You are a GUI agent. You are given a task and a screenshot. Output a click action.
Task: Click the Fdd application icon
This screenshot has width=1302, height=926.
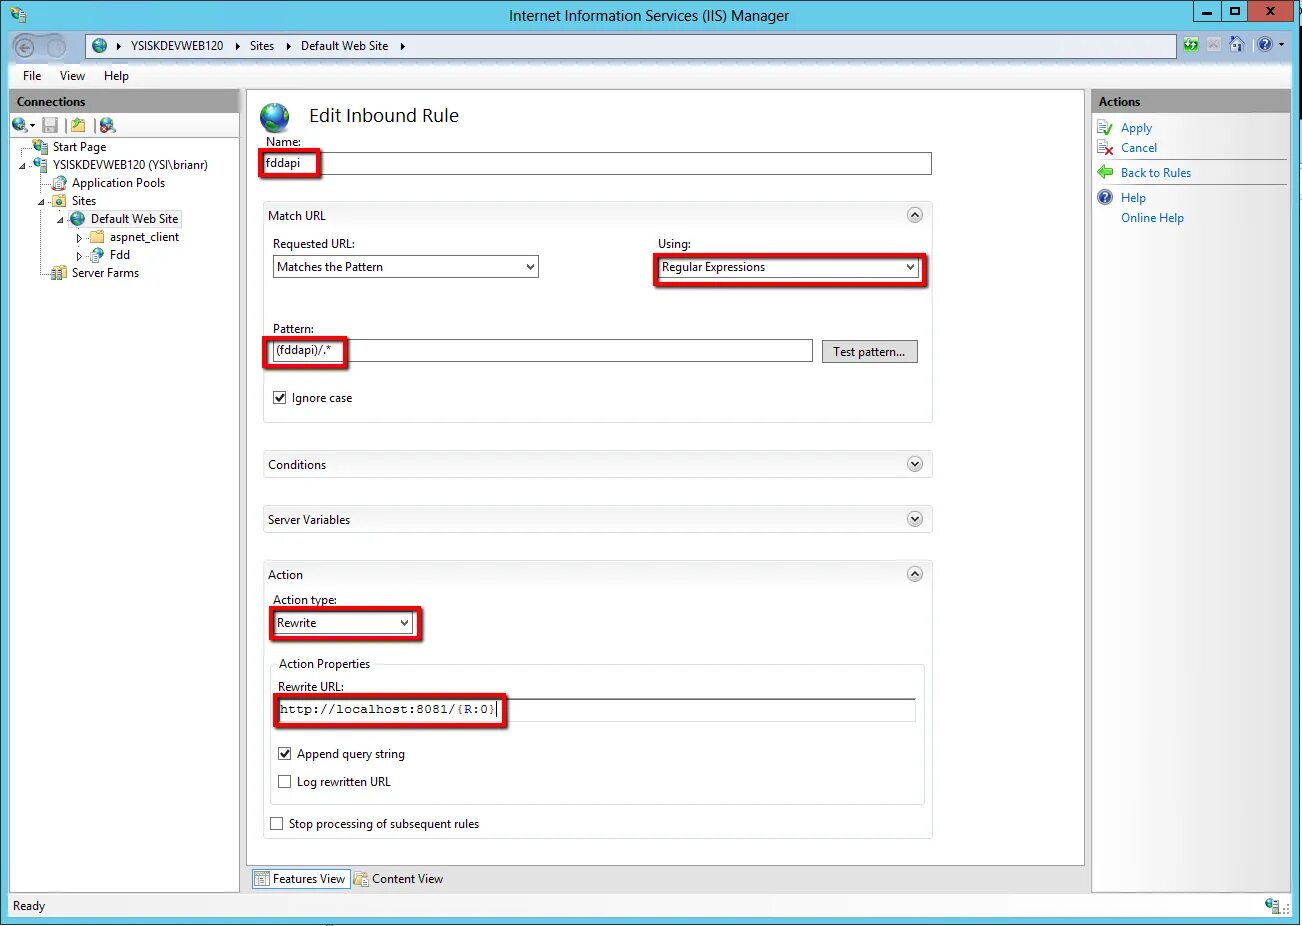97,255
